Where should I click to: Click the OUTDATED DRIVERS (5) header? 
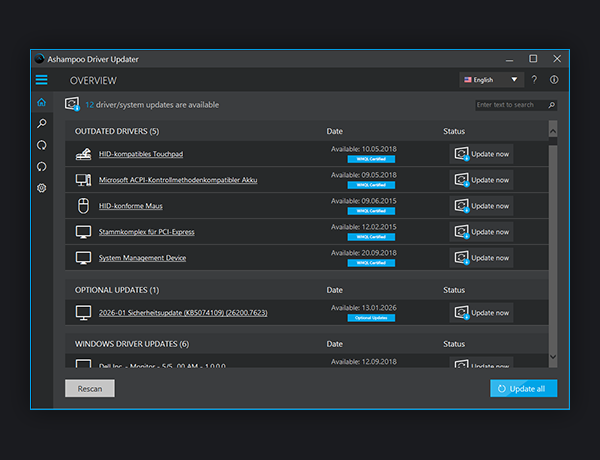pos(117,131)
